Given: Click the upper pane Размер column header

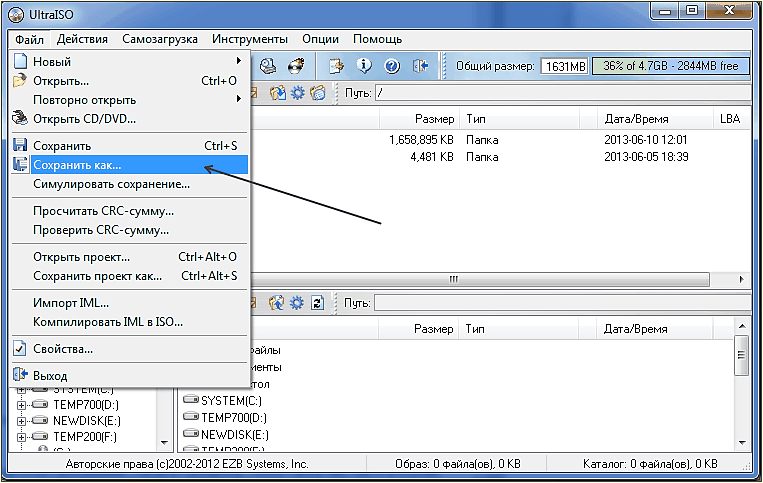Looking at the screenshot, I should click(419, 119).
